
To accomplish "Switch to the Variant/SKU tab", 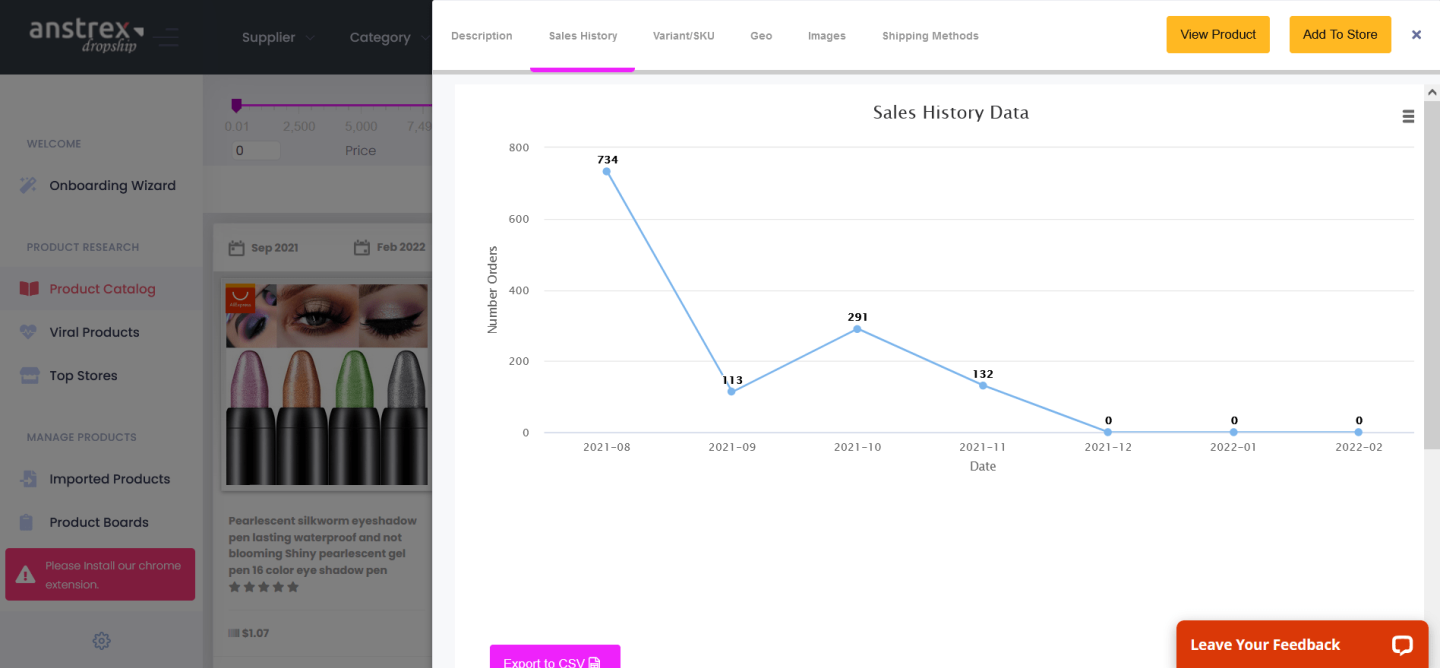I will 683,36.
